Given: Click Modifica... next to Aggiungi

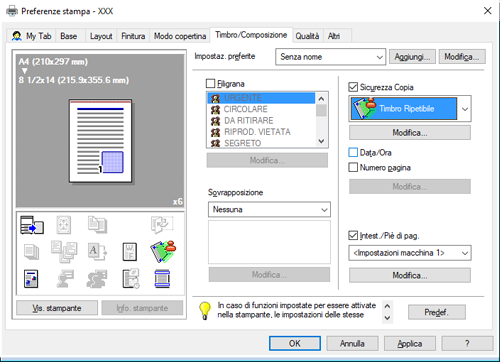Looking at the screenshot, I should 462,57.
